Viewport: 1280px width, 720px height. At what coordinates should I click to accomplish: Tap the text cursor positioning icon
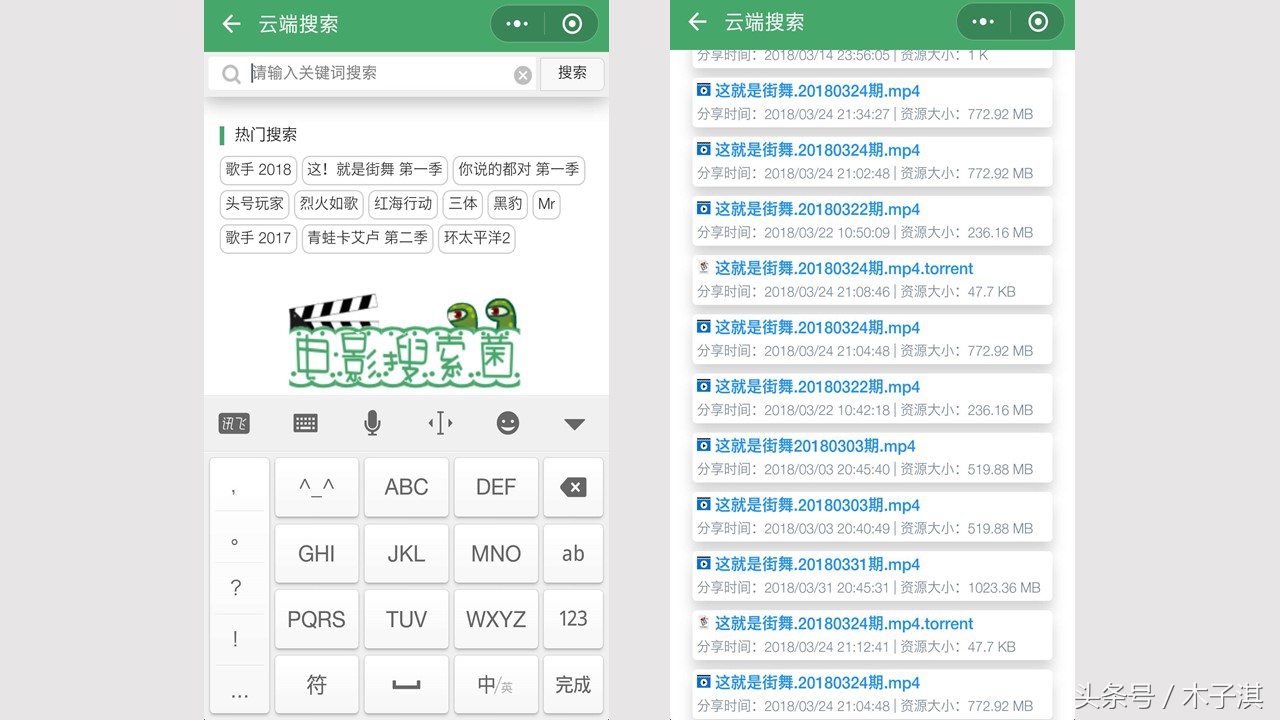click(440, 423)
